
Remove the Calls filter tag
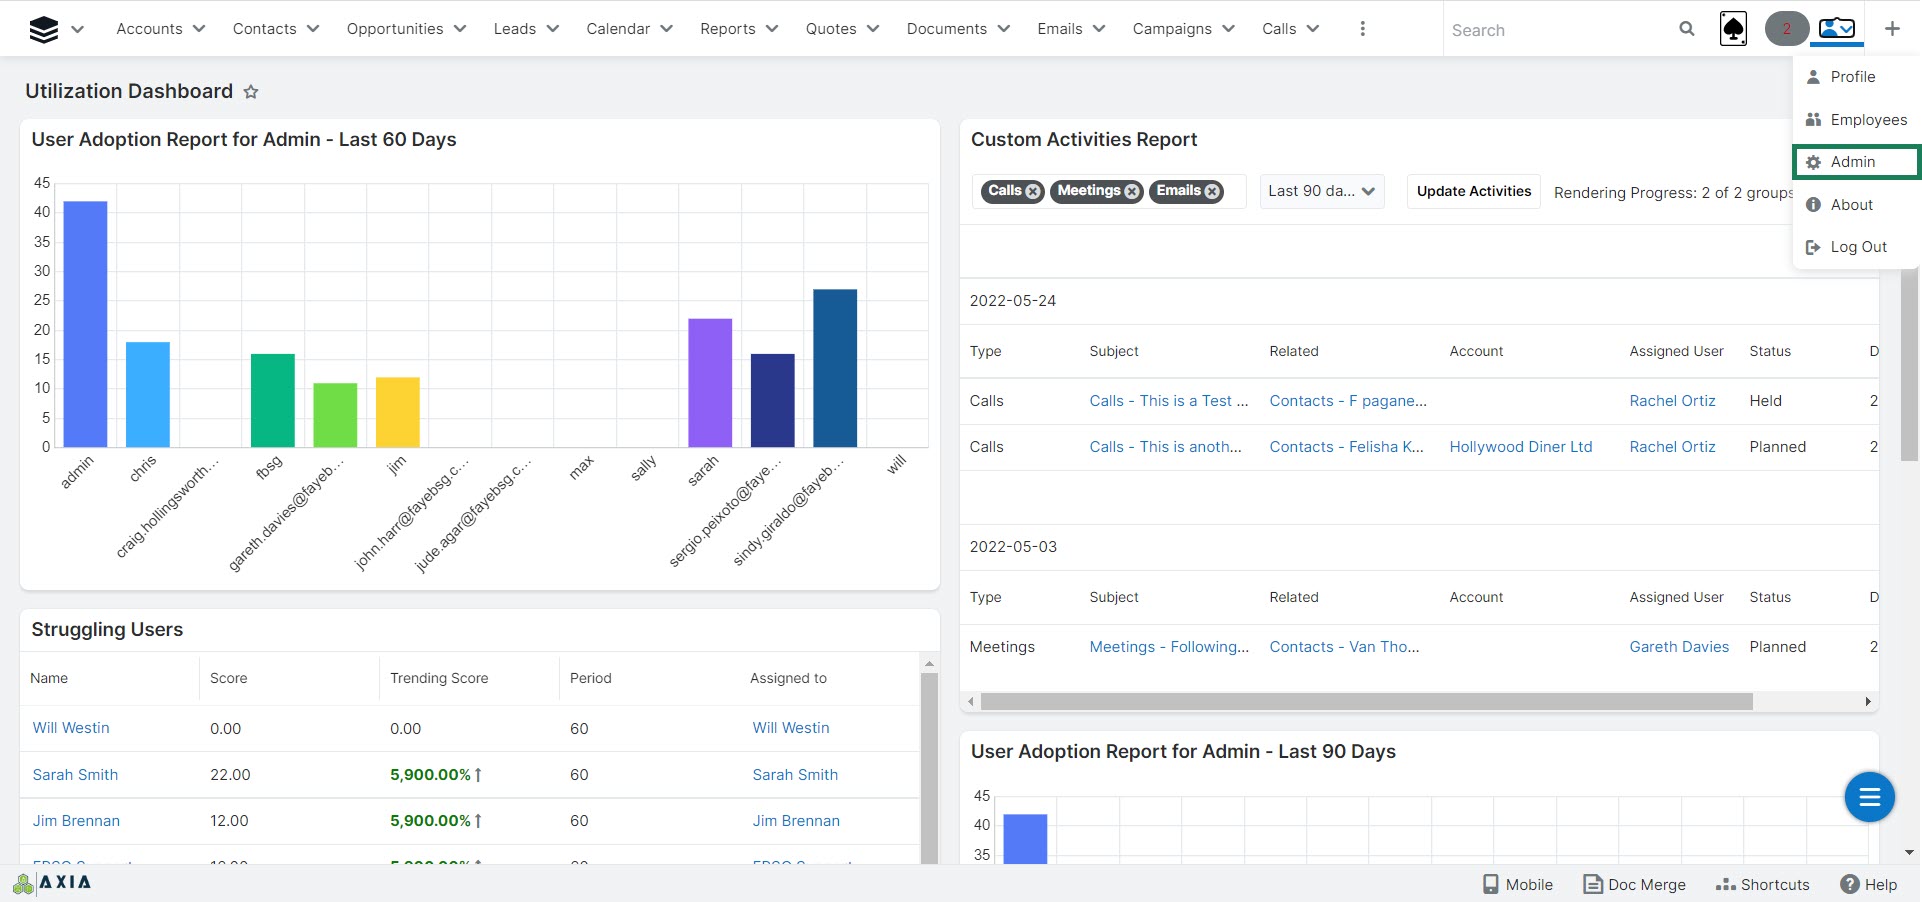[x=1033, y=191]
